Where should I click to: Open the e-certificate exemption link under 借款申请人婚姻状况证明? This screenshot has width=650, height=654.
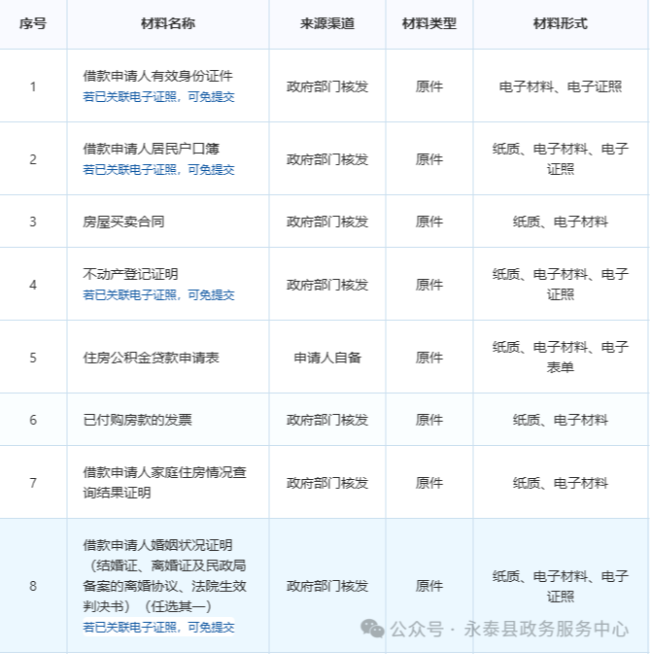click(x=159, y=627)
